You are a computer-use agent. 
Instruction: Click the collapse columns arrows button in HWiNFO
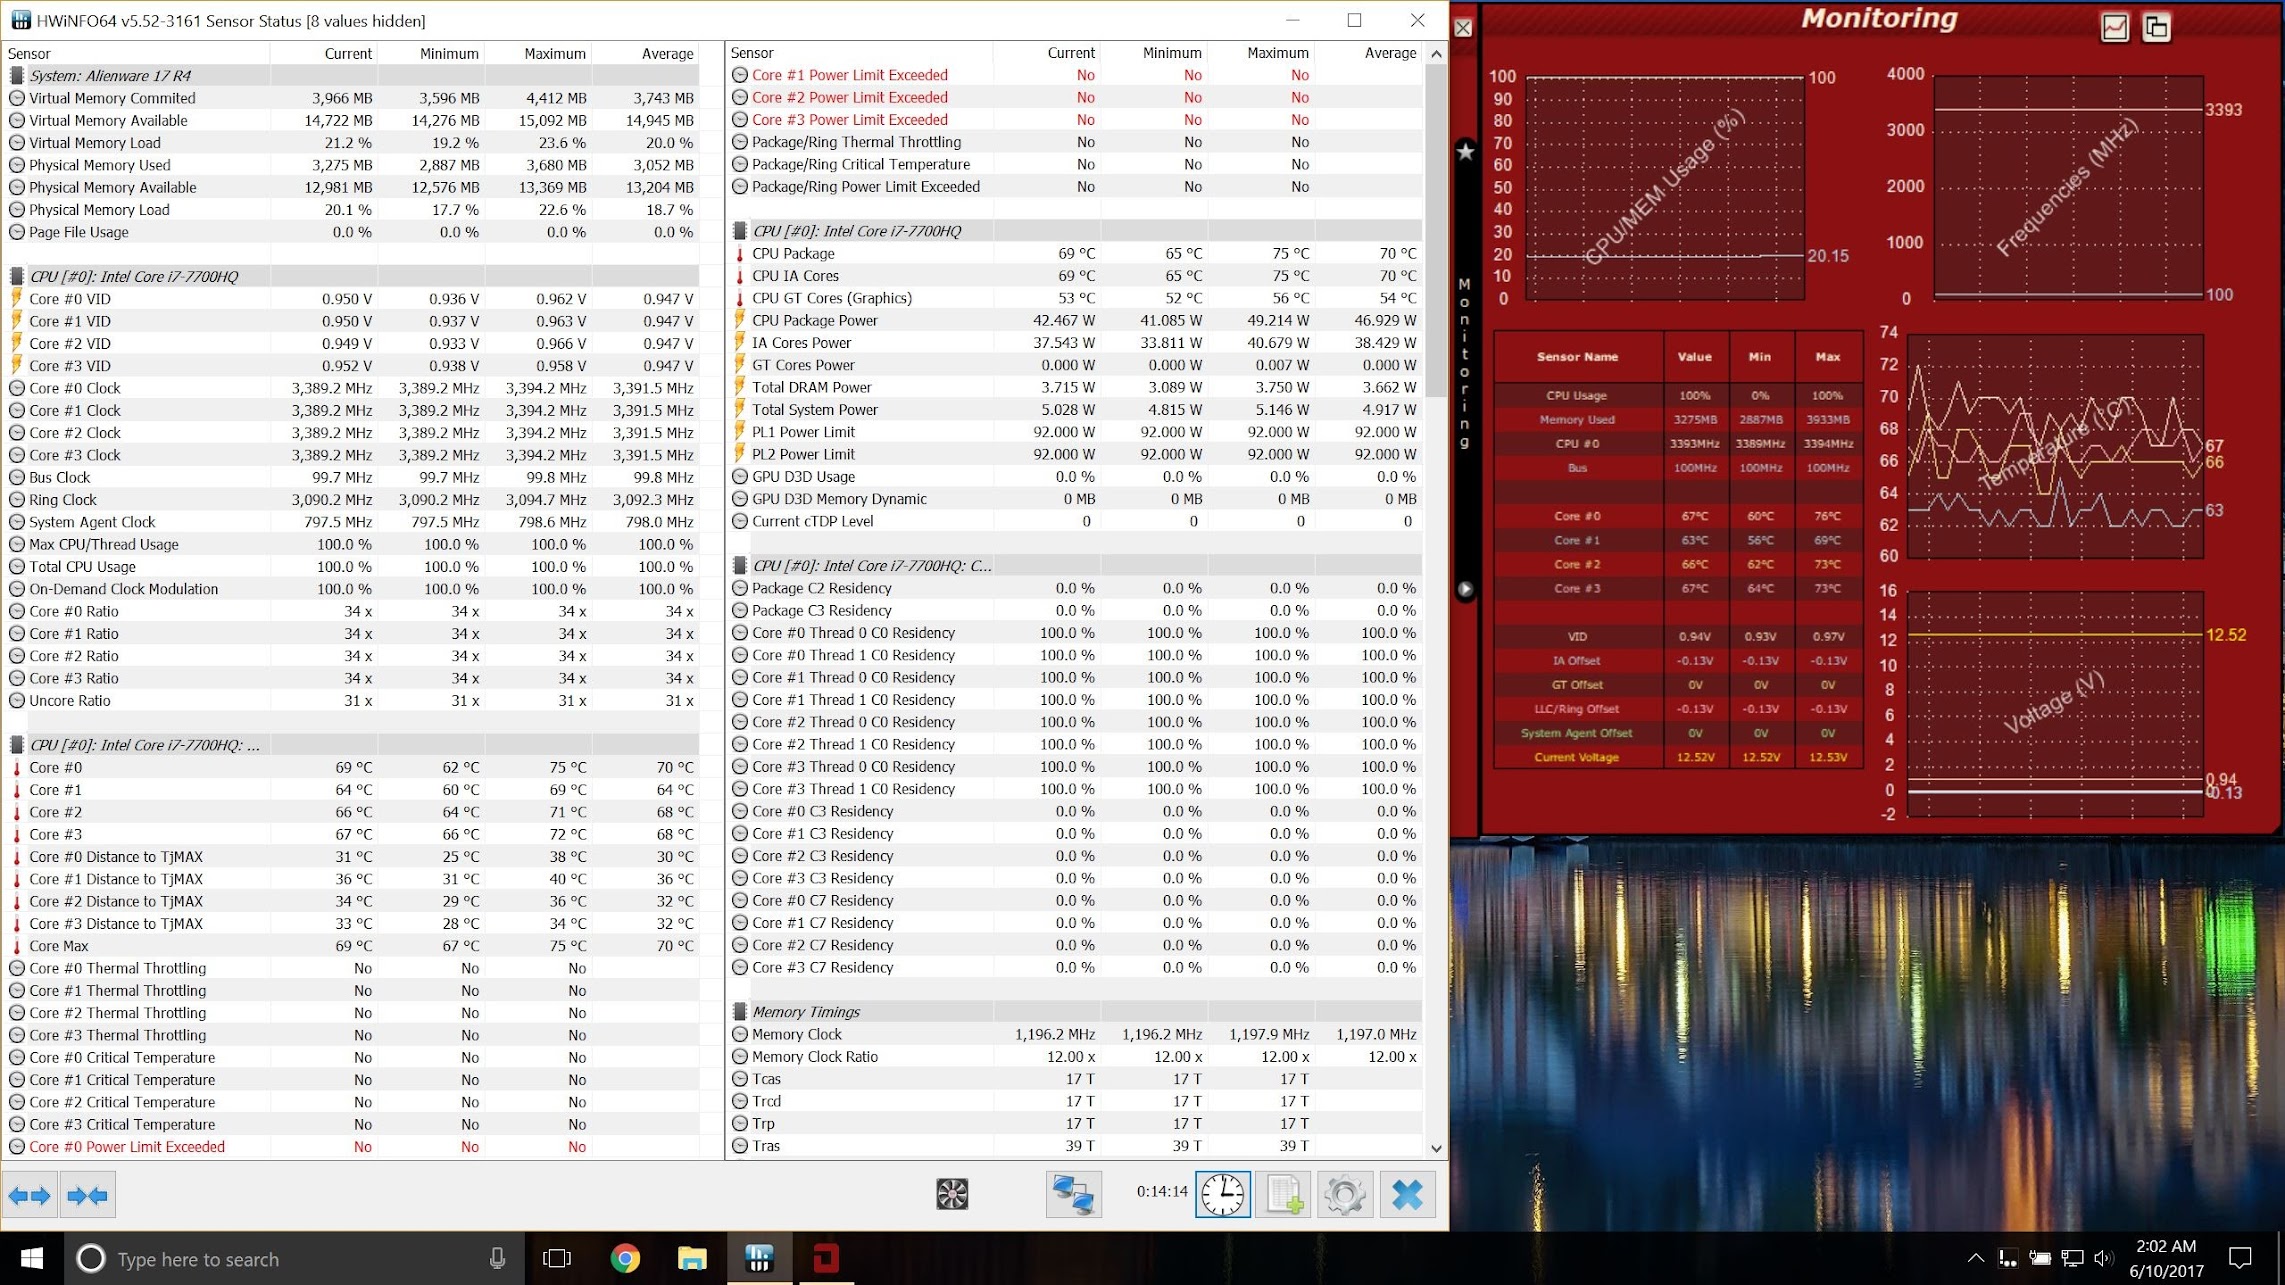tap(88, 1195)
